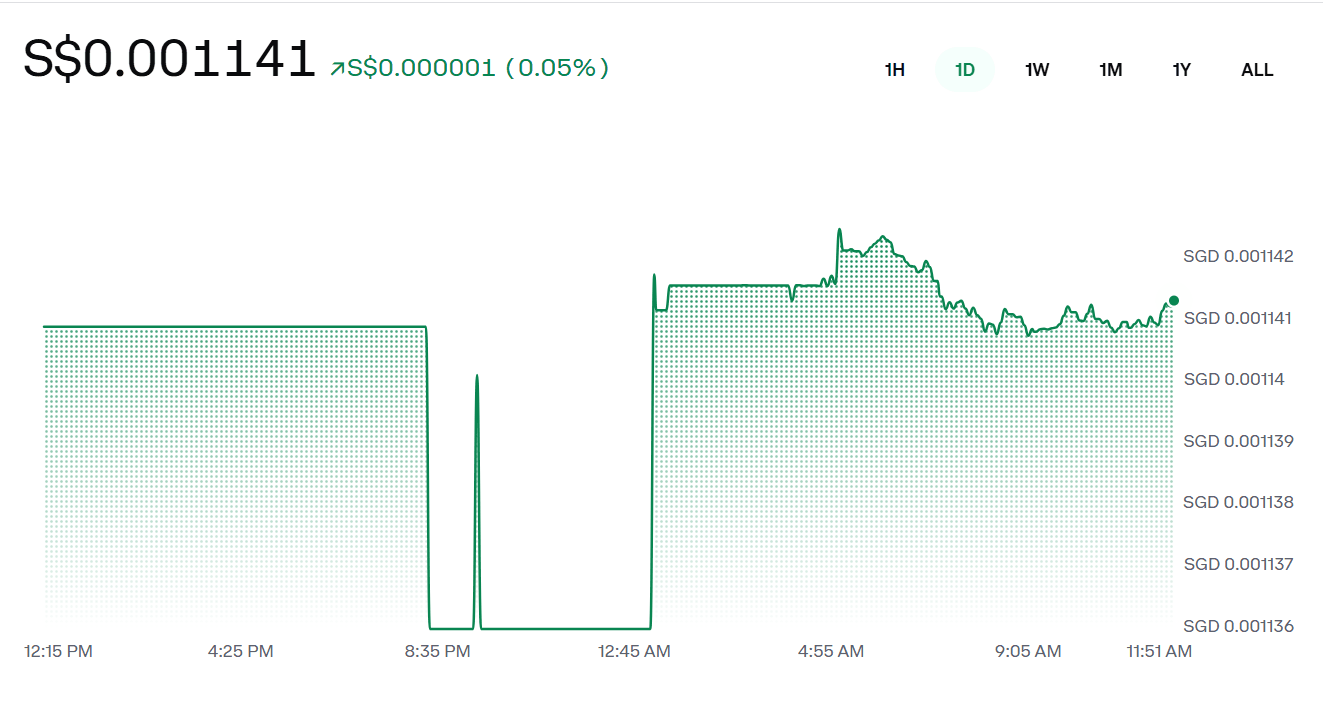Screen dimensions: 1323x705
Task: Click the 11:51 AM time label
Action: click(x=1159, y=651)
